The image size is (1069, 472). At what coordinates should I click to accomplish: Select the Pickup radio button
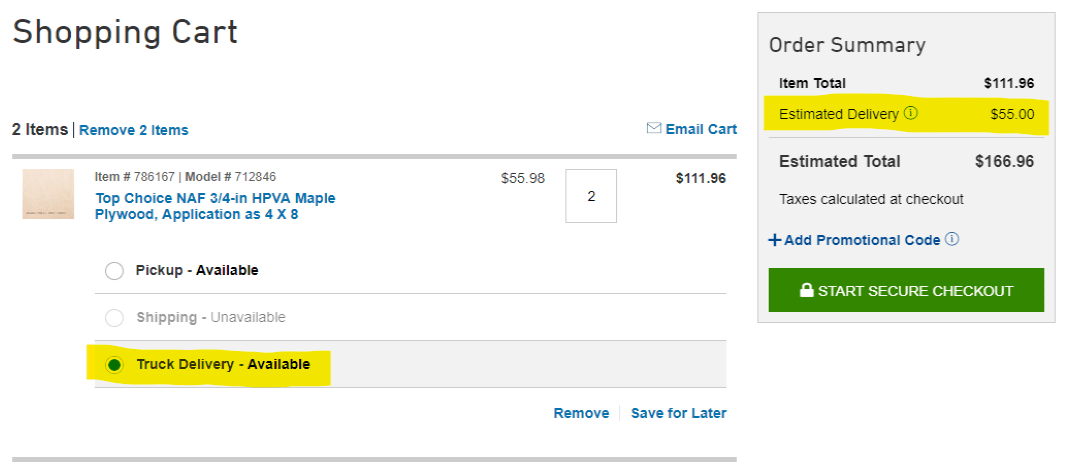[x=115, y=271]
